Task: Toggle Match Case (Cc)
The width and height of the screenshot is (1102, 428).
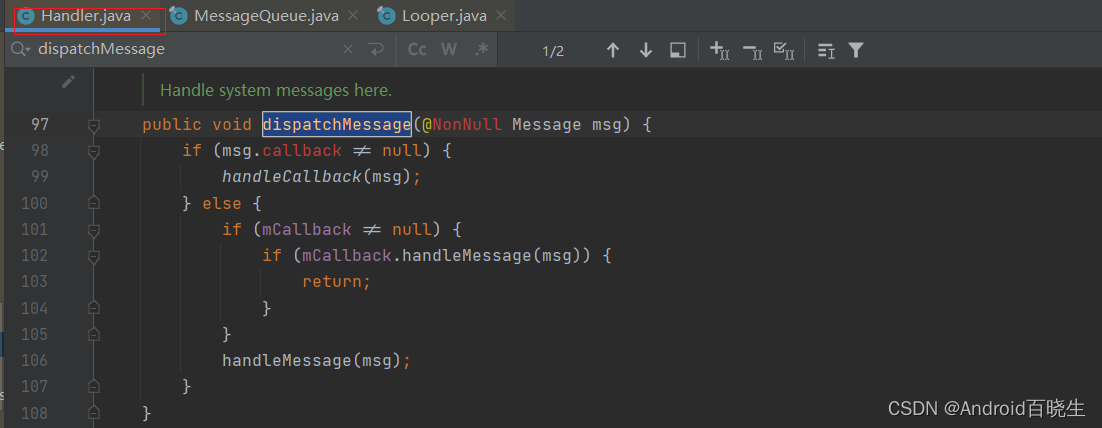Action: 417,49
